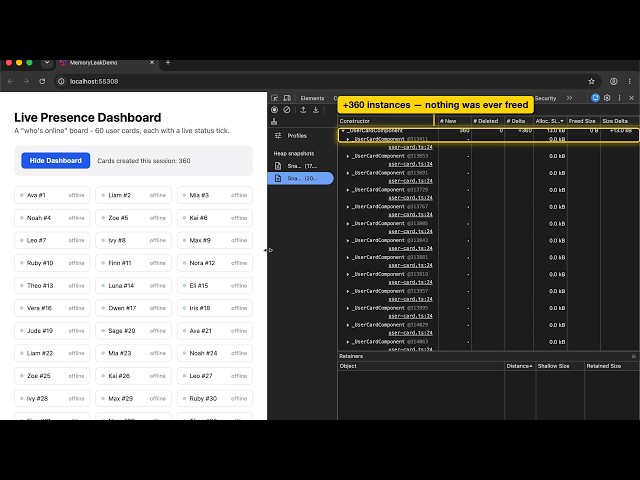Select the MemoryLeakDemo browser tab

point(106,63)
